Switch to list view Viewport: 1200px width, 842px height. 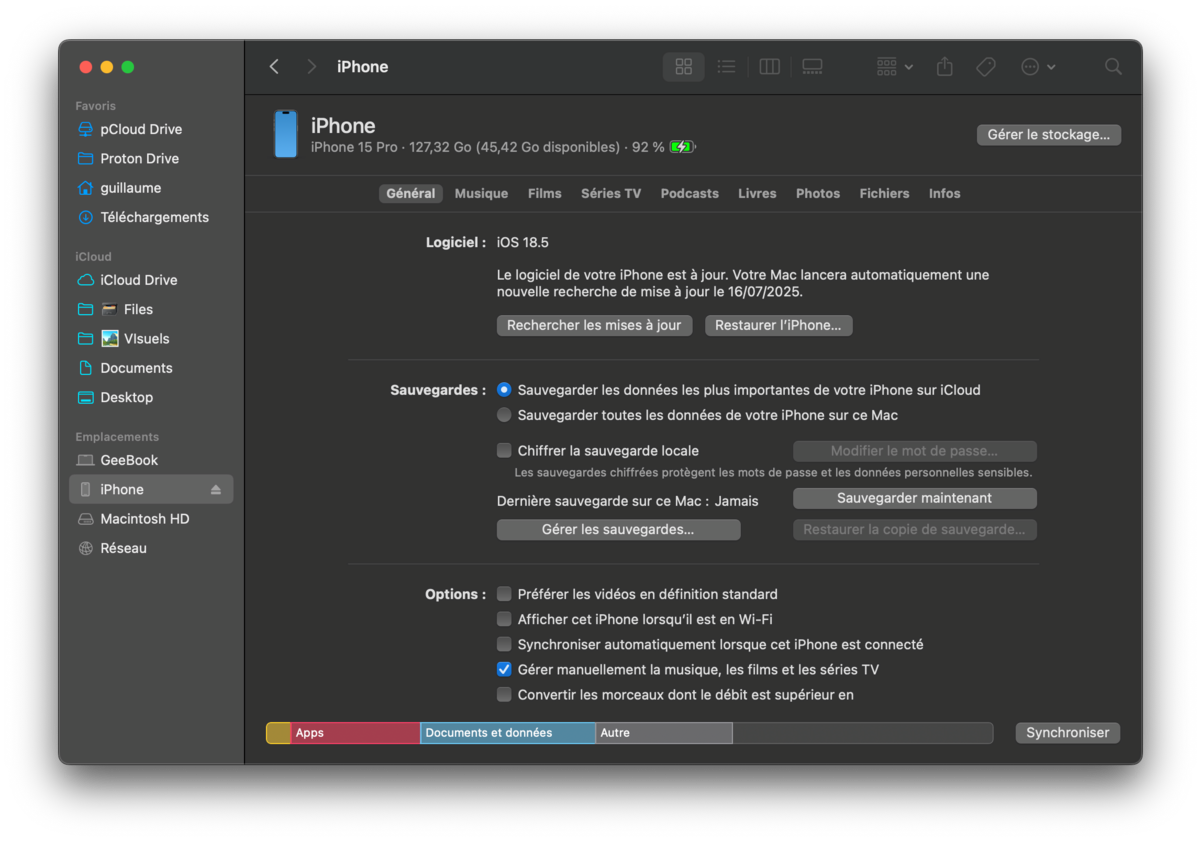(x=726, y=67)
